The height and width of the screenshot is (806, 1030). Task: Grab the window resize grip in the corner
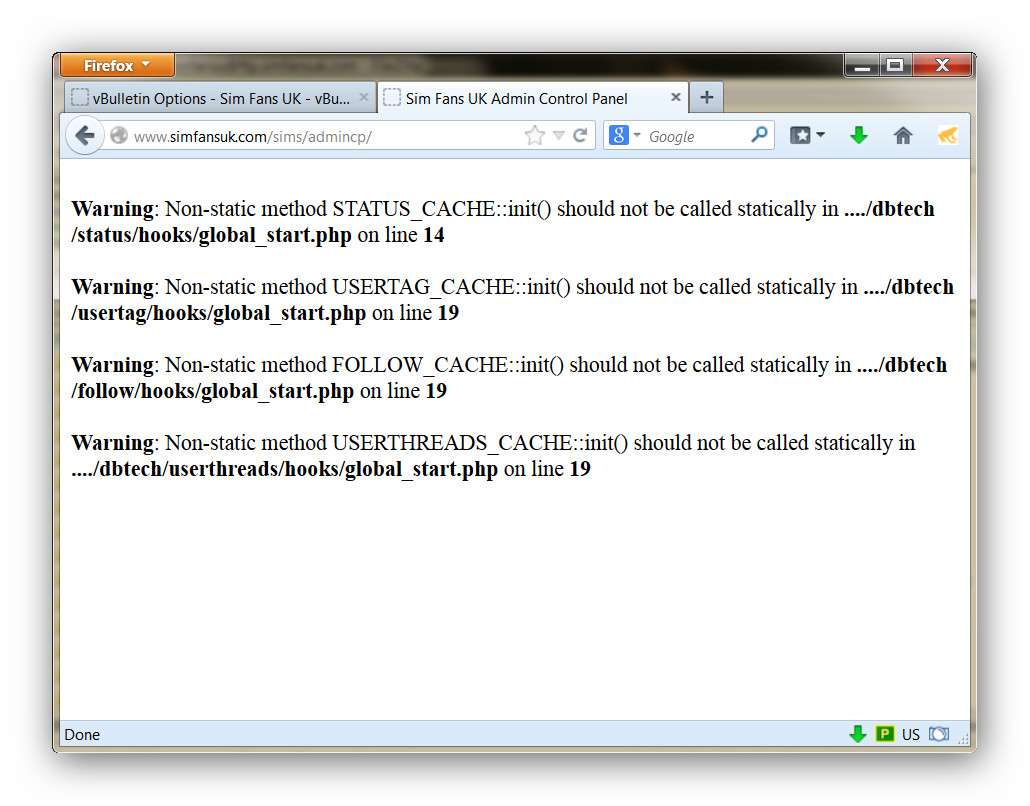point(964,738)
